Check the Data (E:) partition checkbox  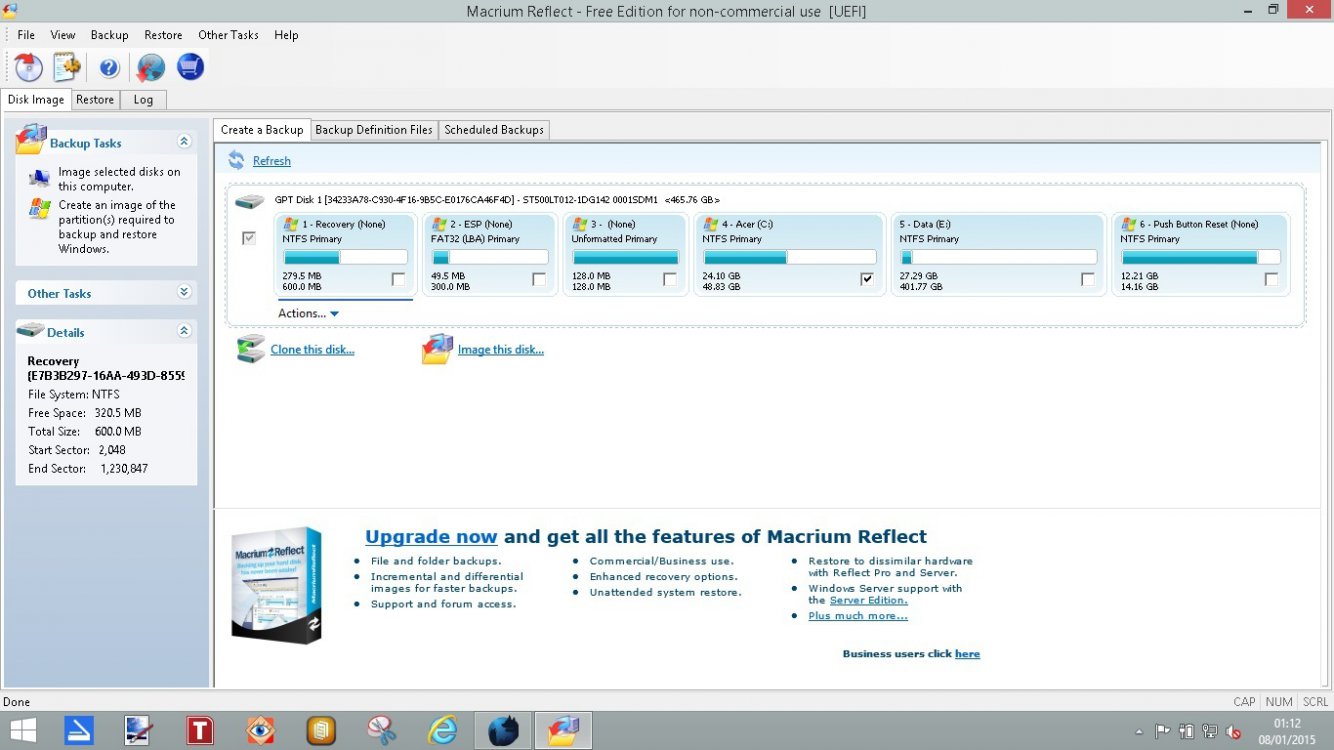click(x=1088, y=279)
